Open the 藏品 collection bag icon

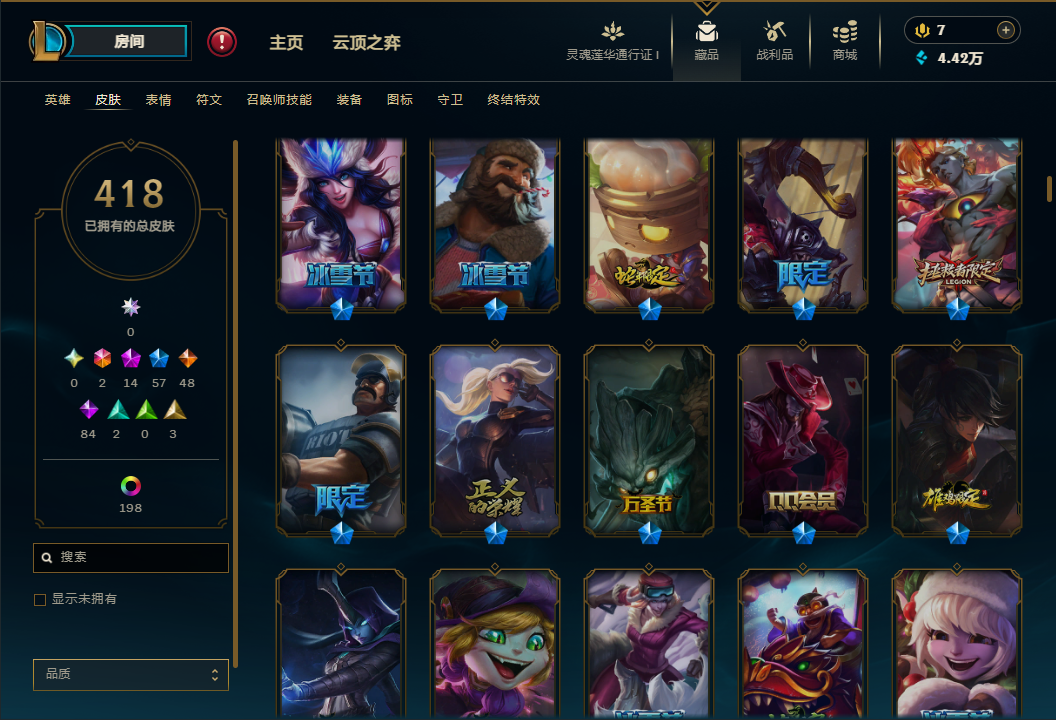pos(706,32)
